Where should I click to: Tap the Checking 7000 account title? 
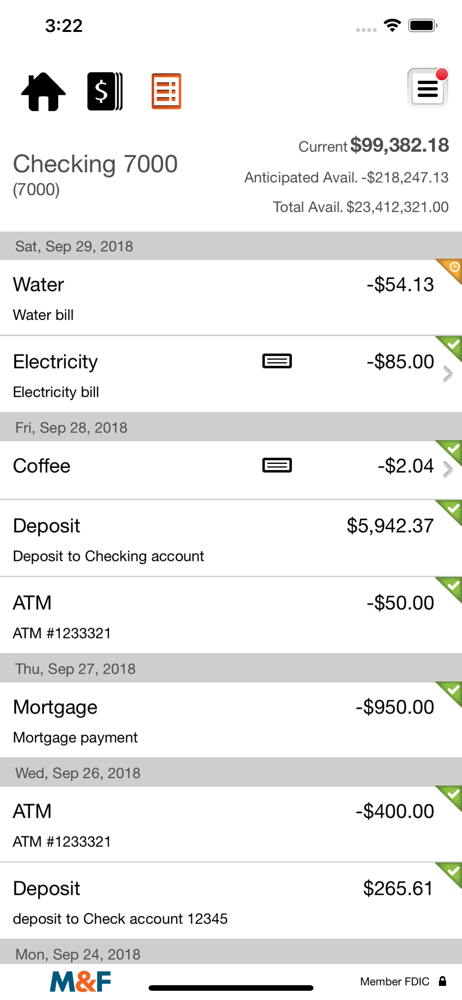tap(95, 164)
